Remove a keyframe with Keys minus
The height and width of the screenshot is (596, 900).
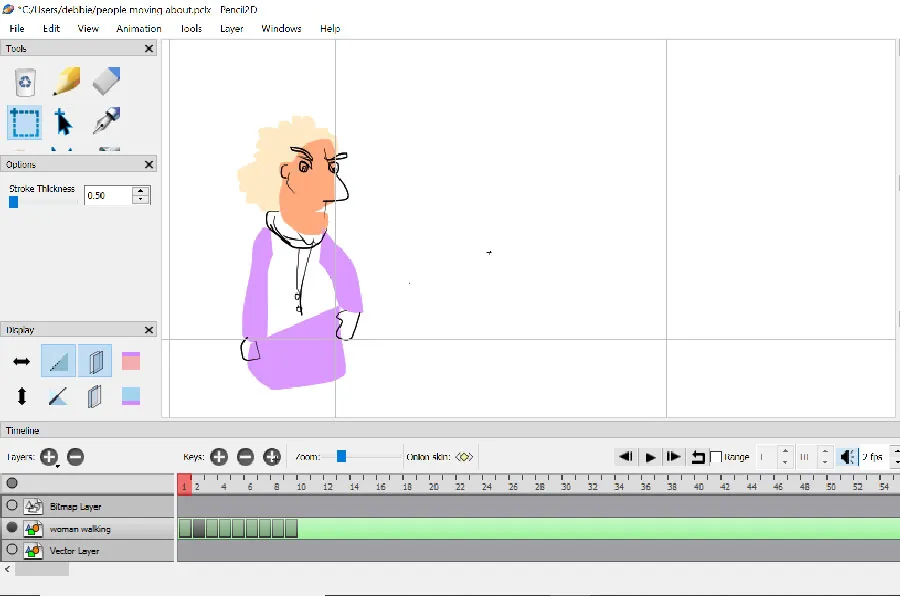[245, 457]
